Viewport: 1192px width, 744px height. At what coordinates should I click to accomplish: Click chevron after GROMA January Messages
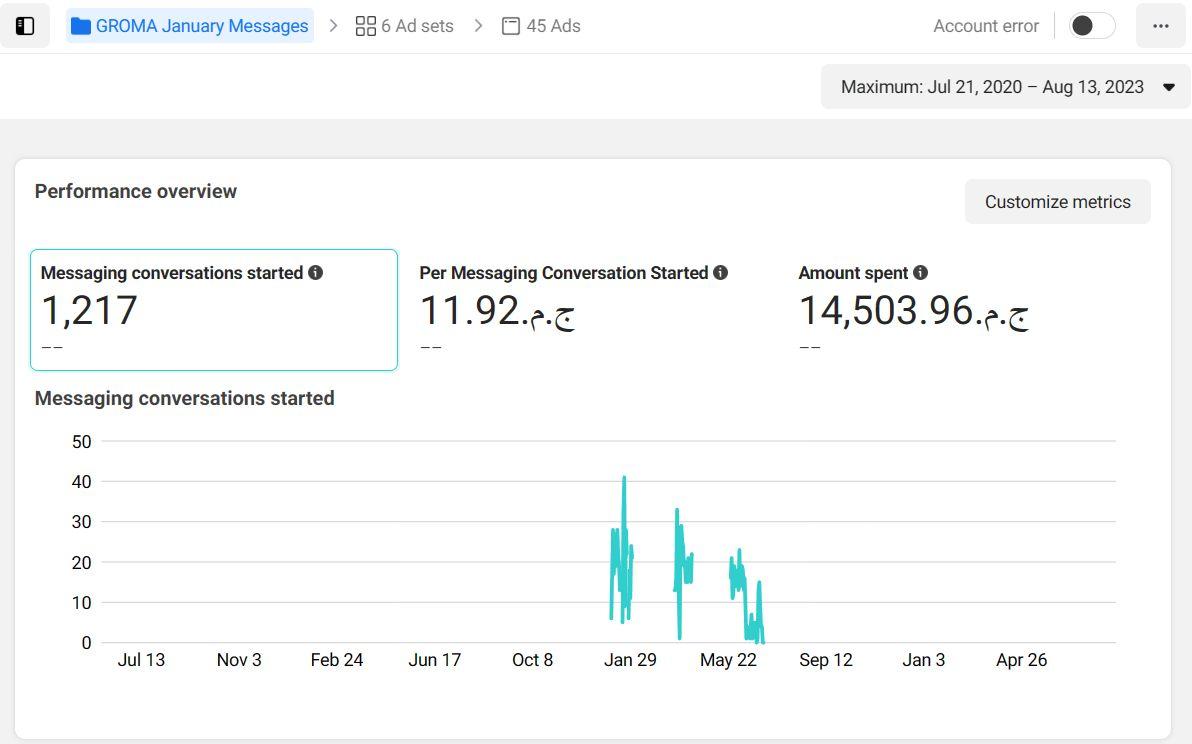[334, 26]
